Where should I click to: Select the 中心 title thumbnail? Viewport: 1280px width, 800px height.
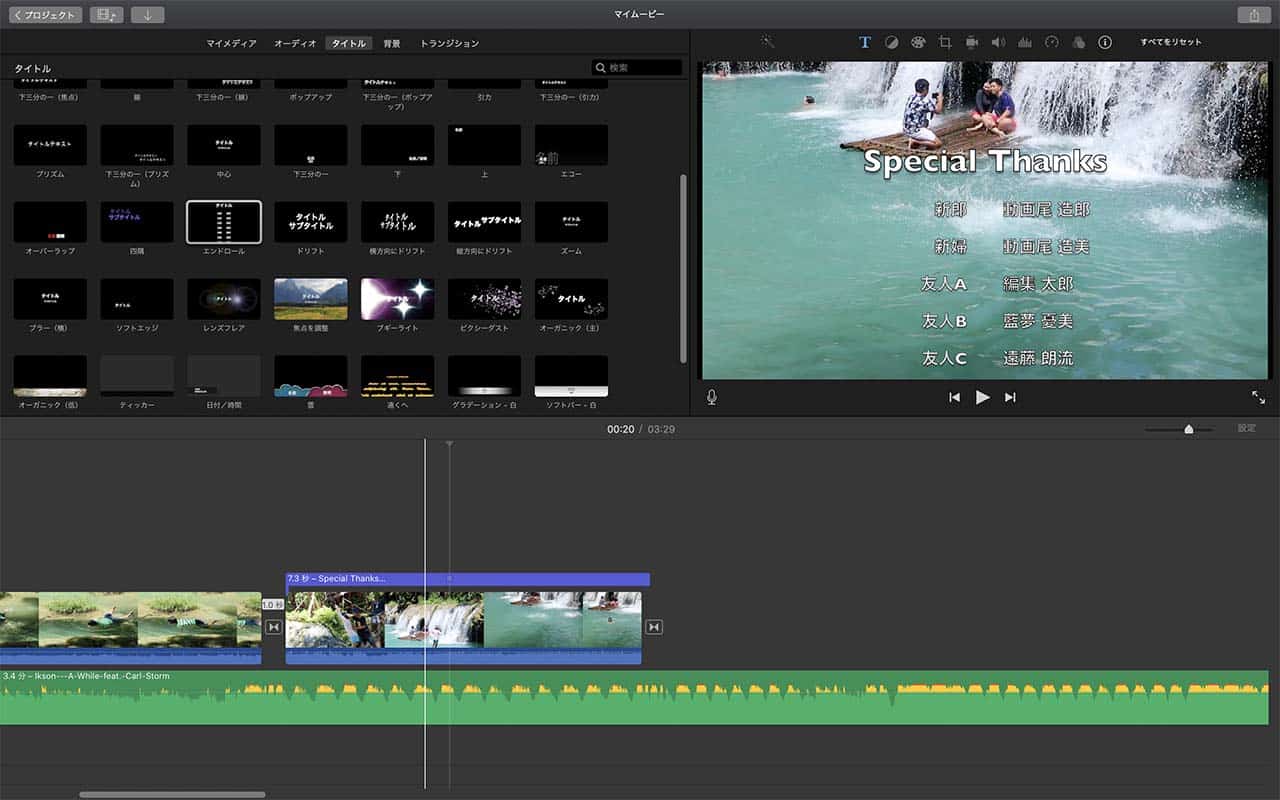pyautogui.click(x=224, y=145)
